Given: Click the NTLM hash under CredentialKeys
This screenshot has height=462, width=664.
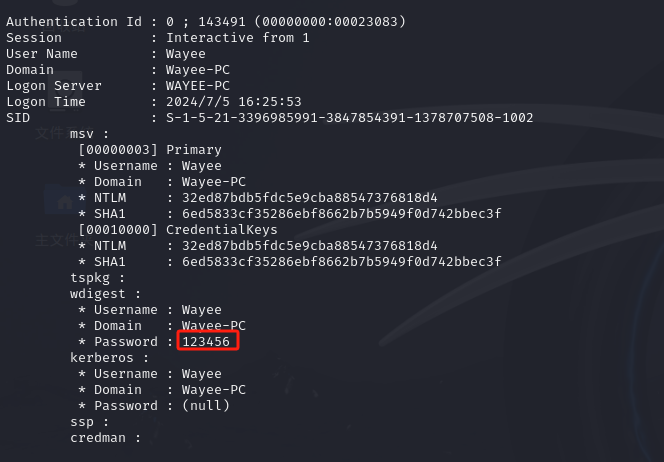Looking at the screenshot, I should point(310,246).
